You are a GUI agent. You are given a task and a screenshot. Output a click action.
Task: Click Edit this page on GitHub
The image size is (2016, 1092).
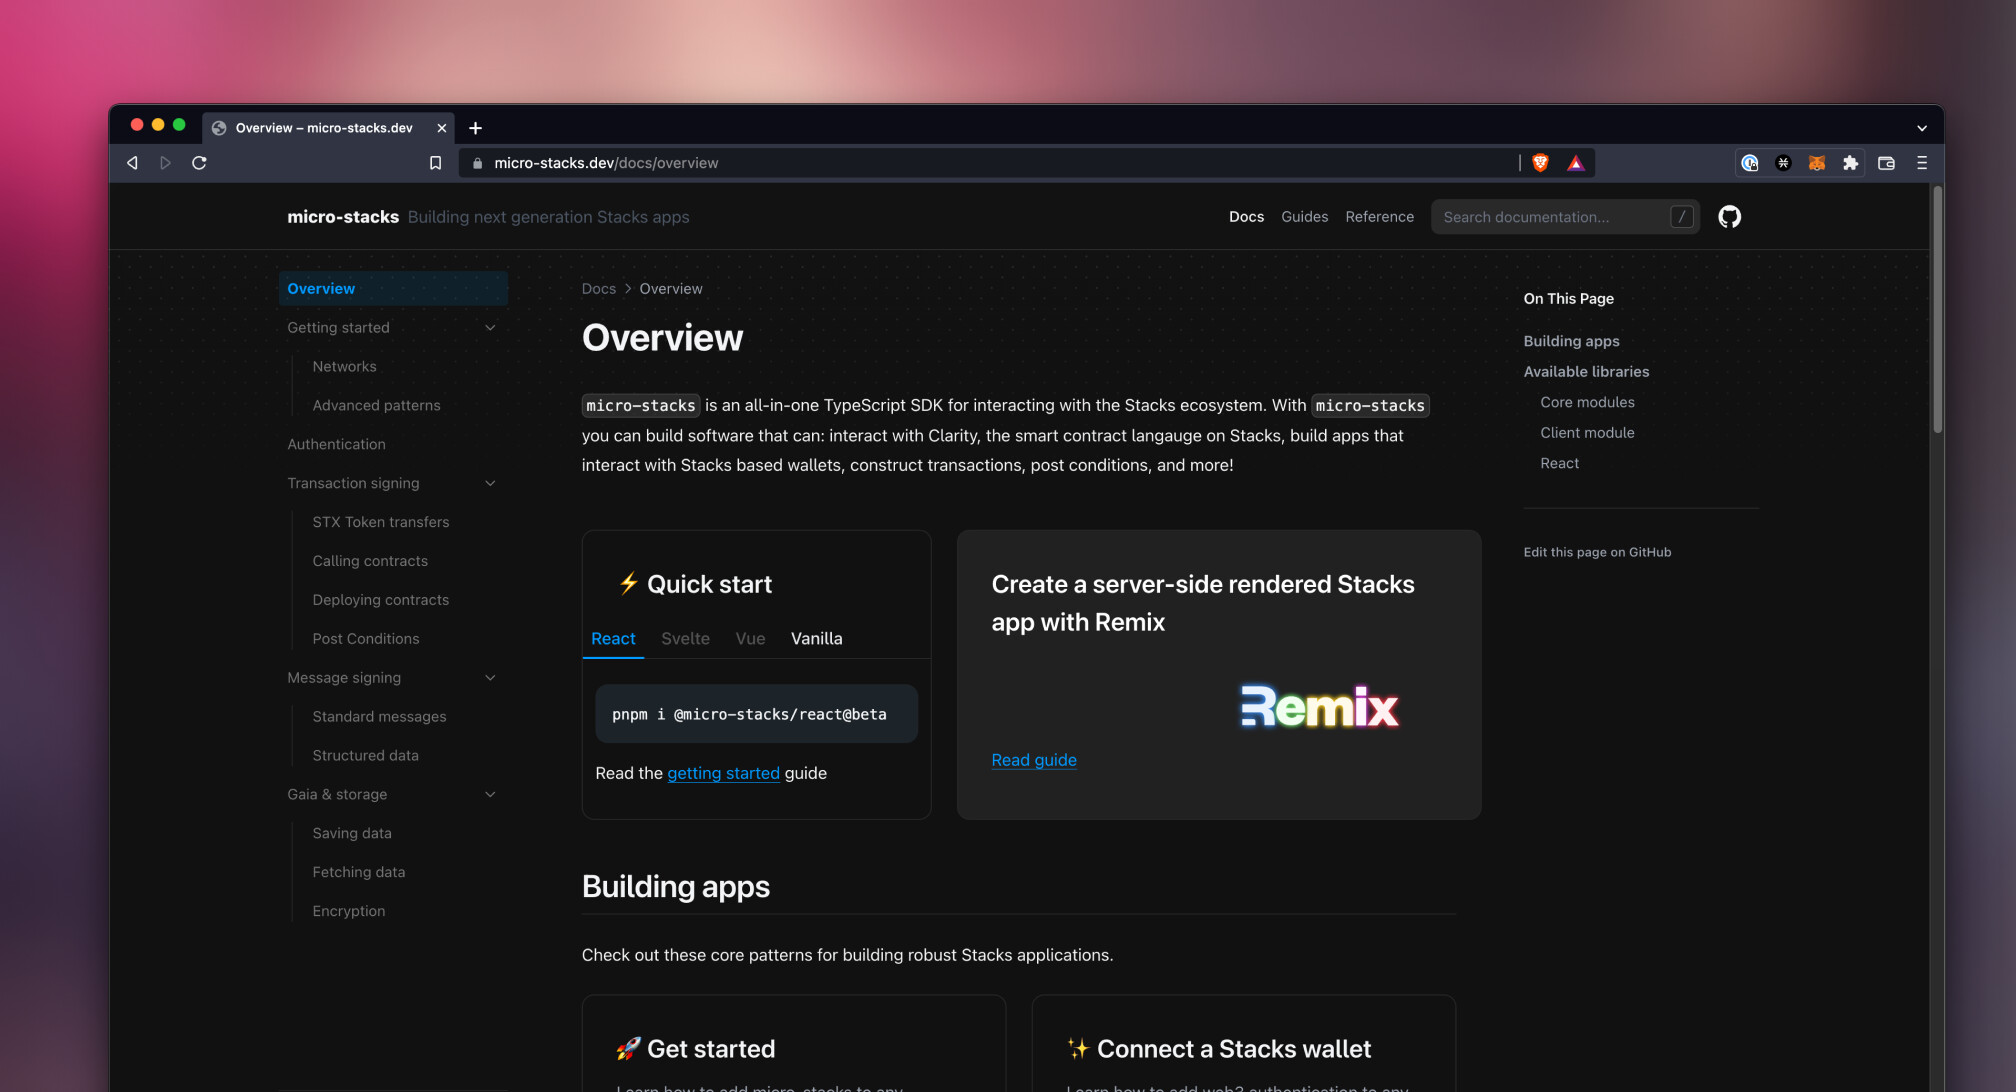[1597, 552]
